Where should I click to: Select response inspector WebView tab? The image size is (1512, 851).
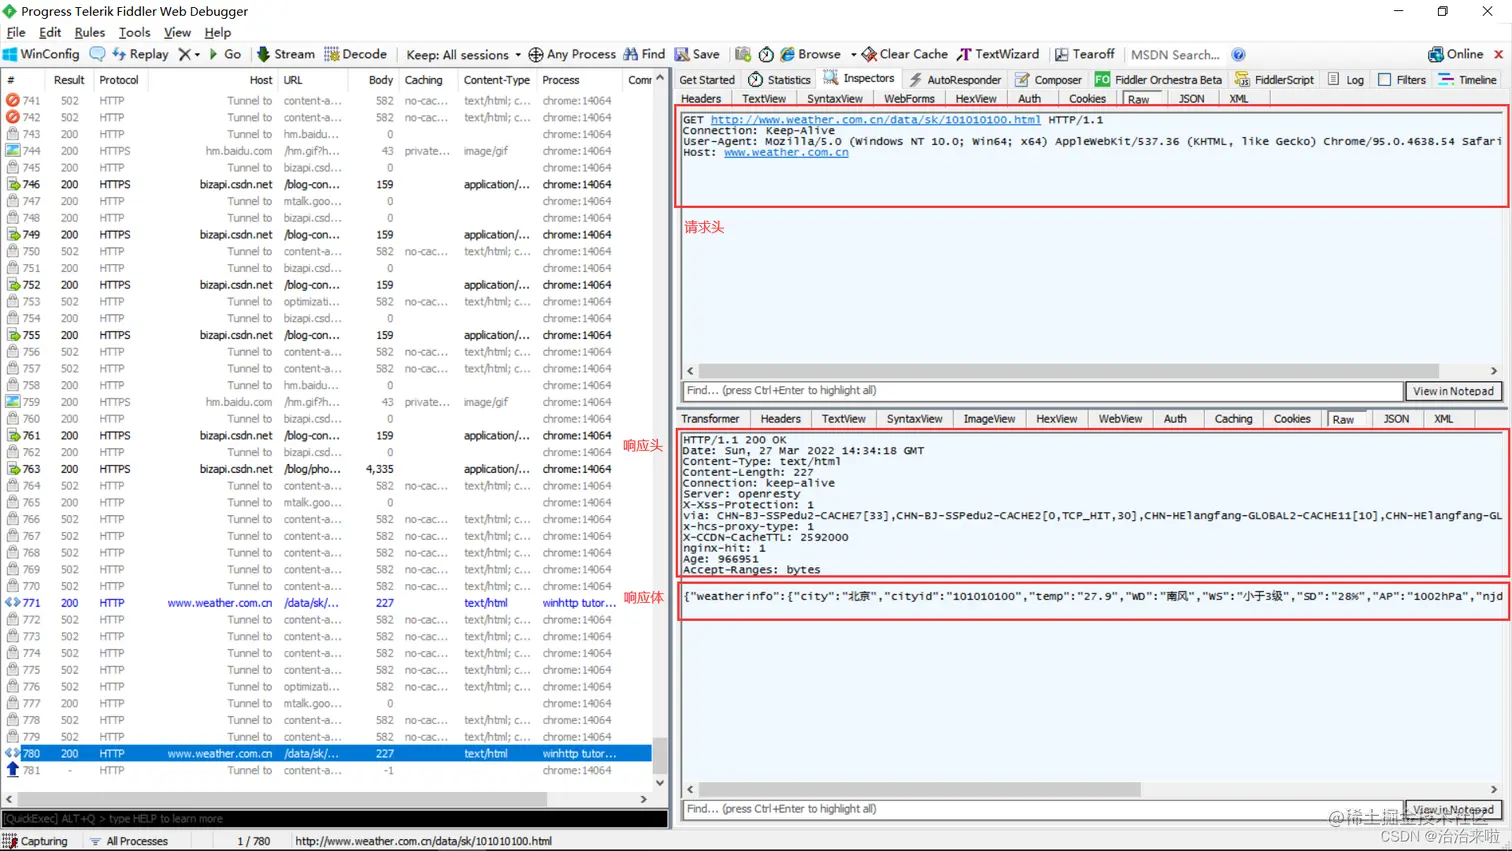tap(1120, 419)
